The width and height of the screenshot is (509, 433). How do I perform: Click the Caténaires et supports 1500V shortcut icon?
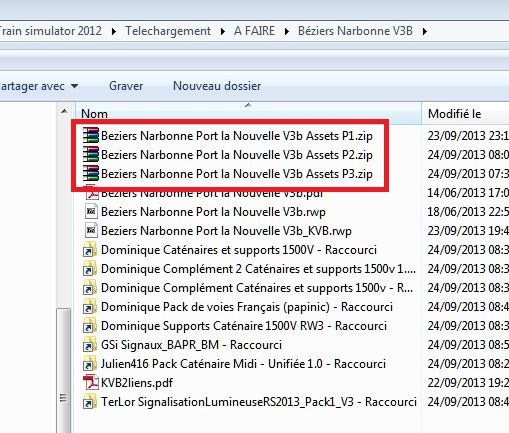[90, 250]
